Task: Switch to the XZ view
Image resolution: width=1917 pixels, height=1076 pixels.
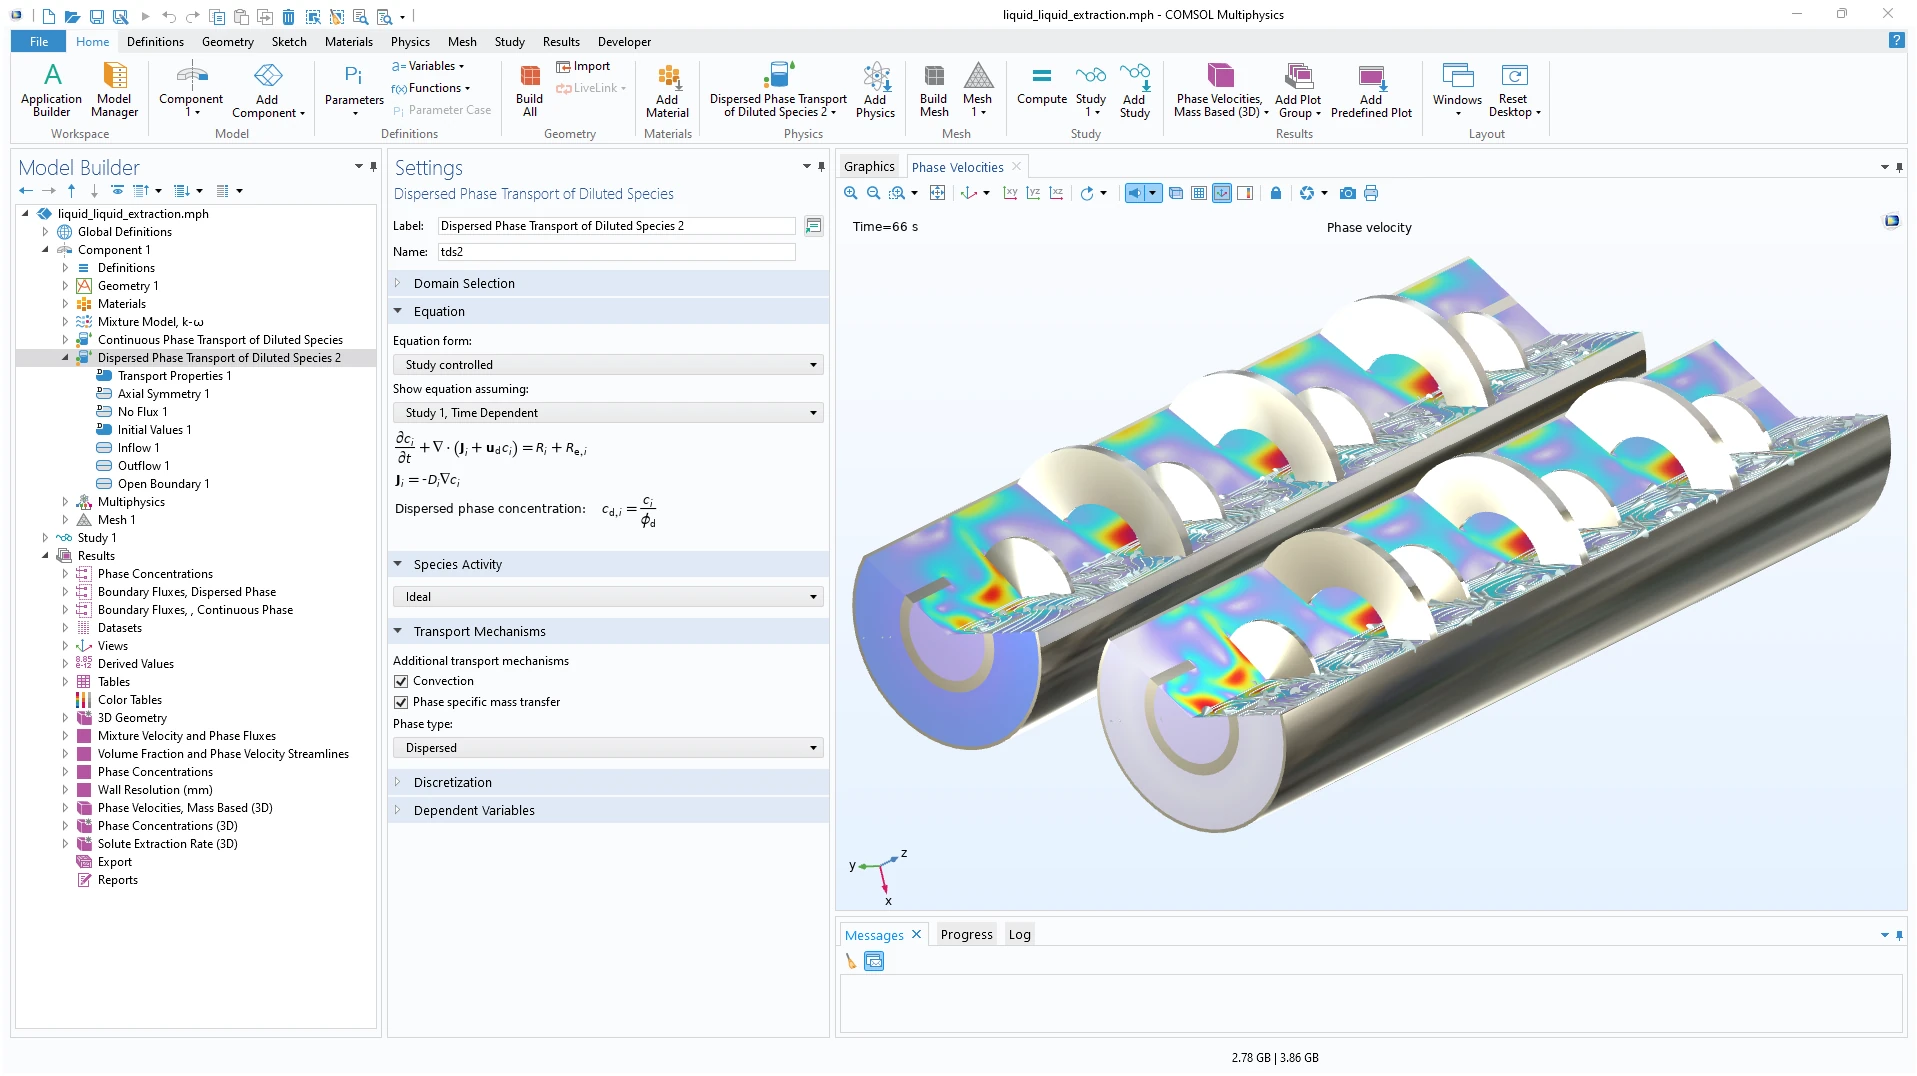Action: pyautogui.click(x=1056, y=193)
